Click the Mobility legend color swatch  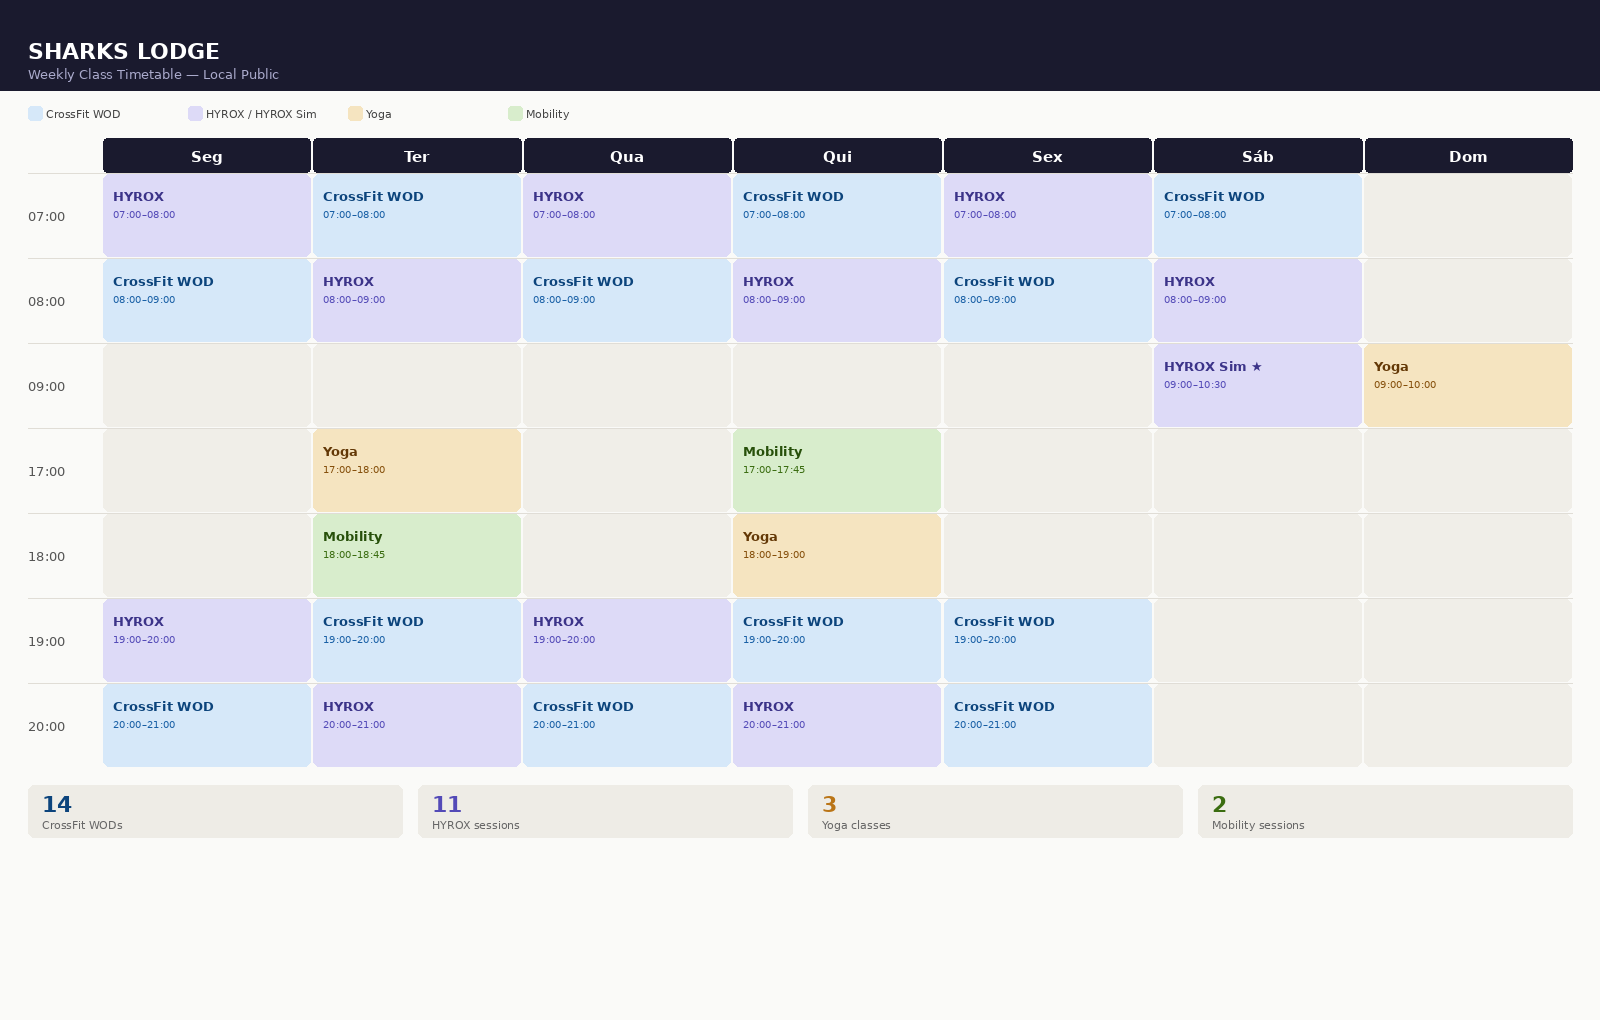[x=516, y=114]
